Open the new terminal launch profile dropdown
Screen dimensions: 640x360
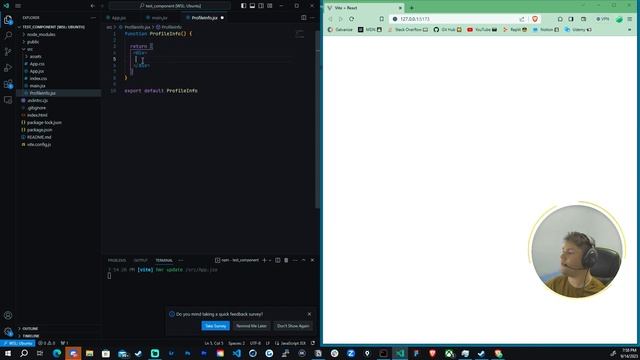click(x=270, y=260)
